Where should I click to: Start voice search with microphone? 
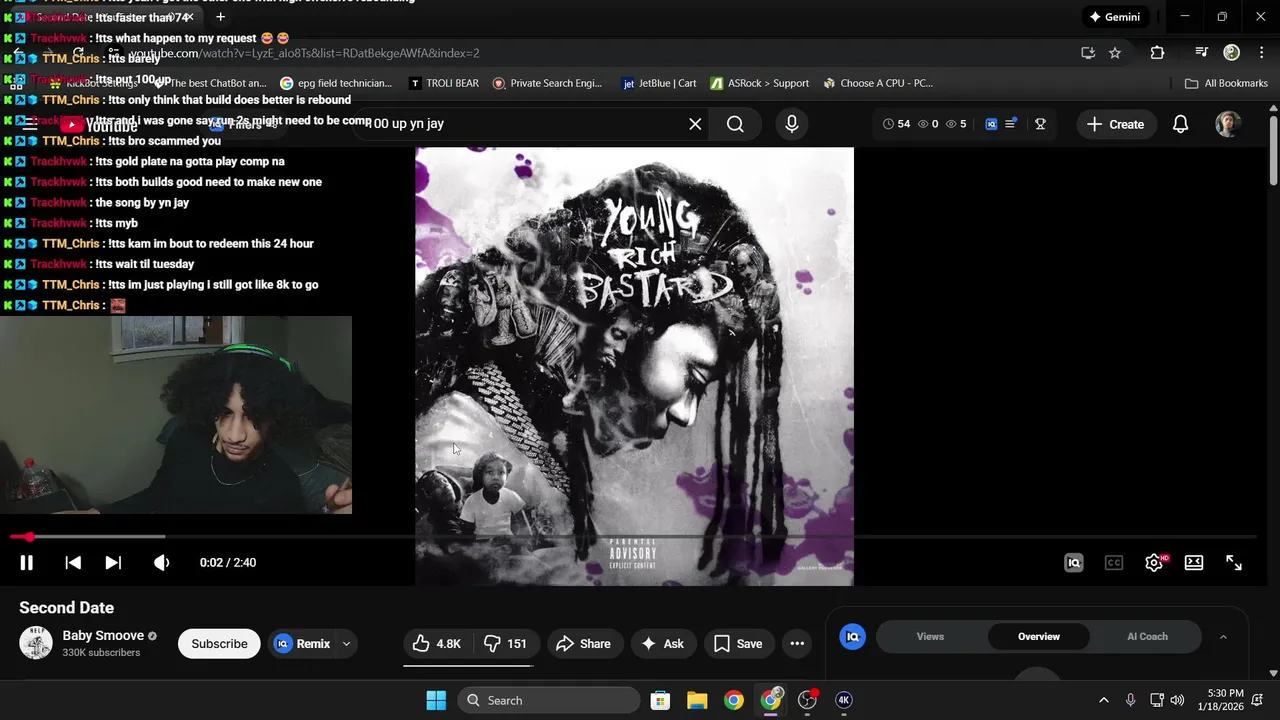coord(792,124)
